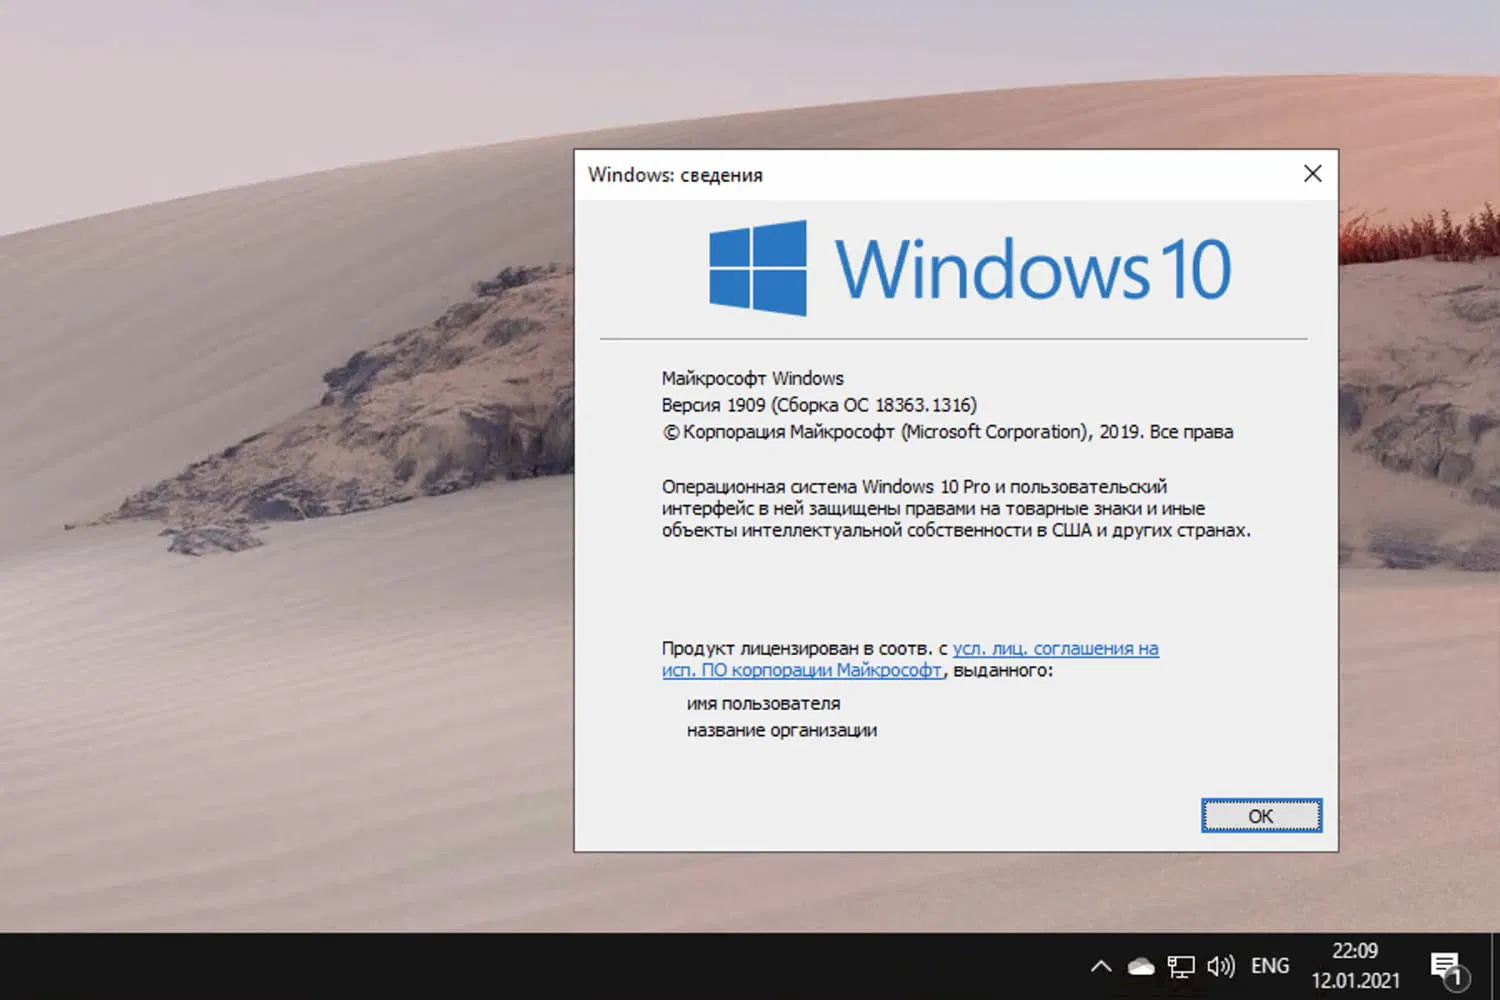Select the Windows: сведения title bar
The height and width of the screenshot is (1000, 1500).
674,174
